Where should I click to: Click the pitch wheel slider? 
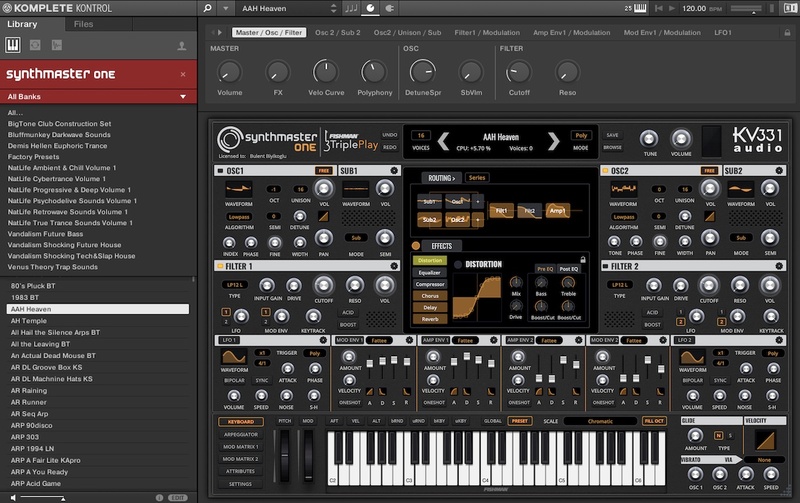(285, 455)
